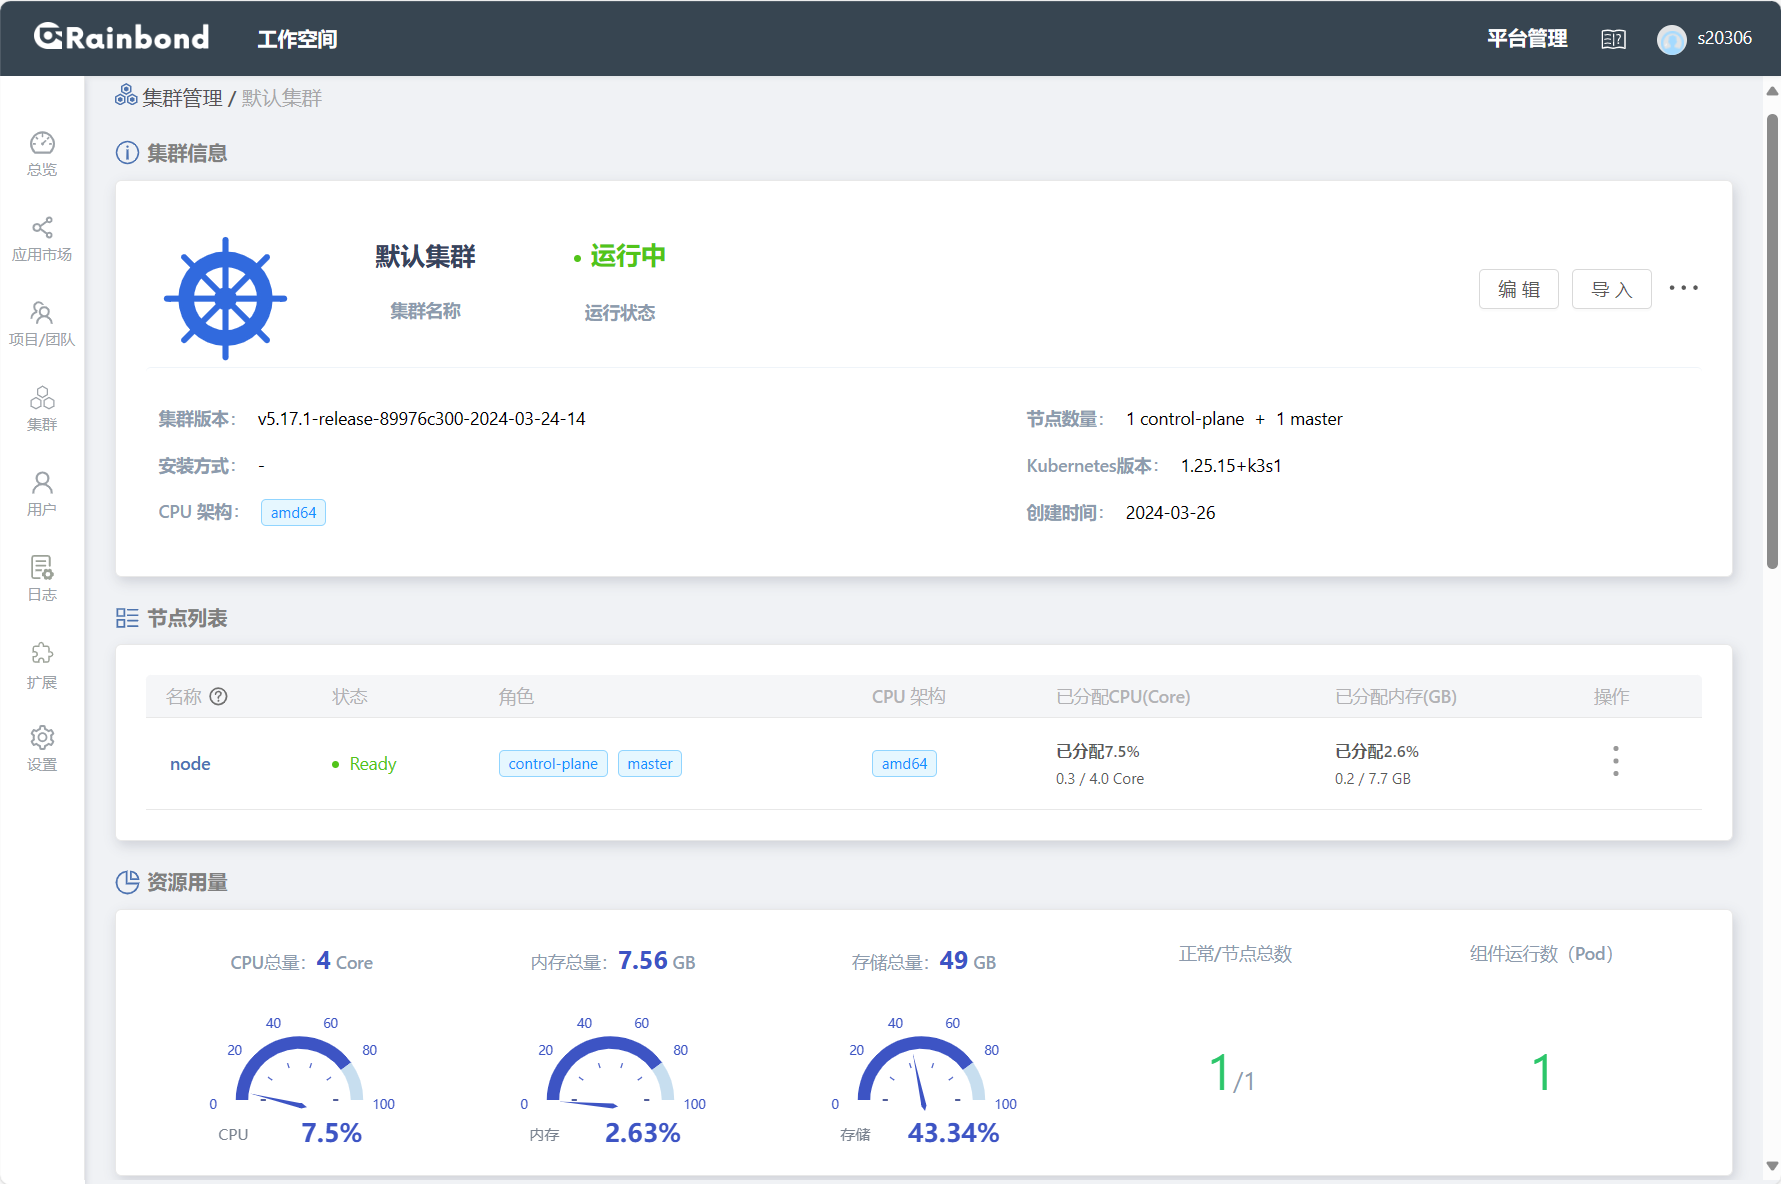
Task: Open the node name link
Action: click(x=190, y=764)
